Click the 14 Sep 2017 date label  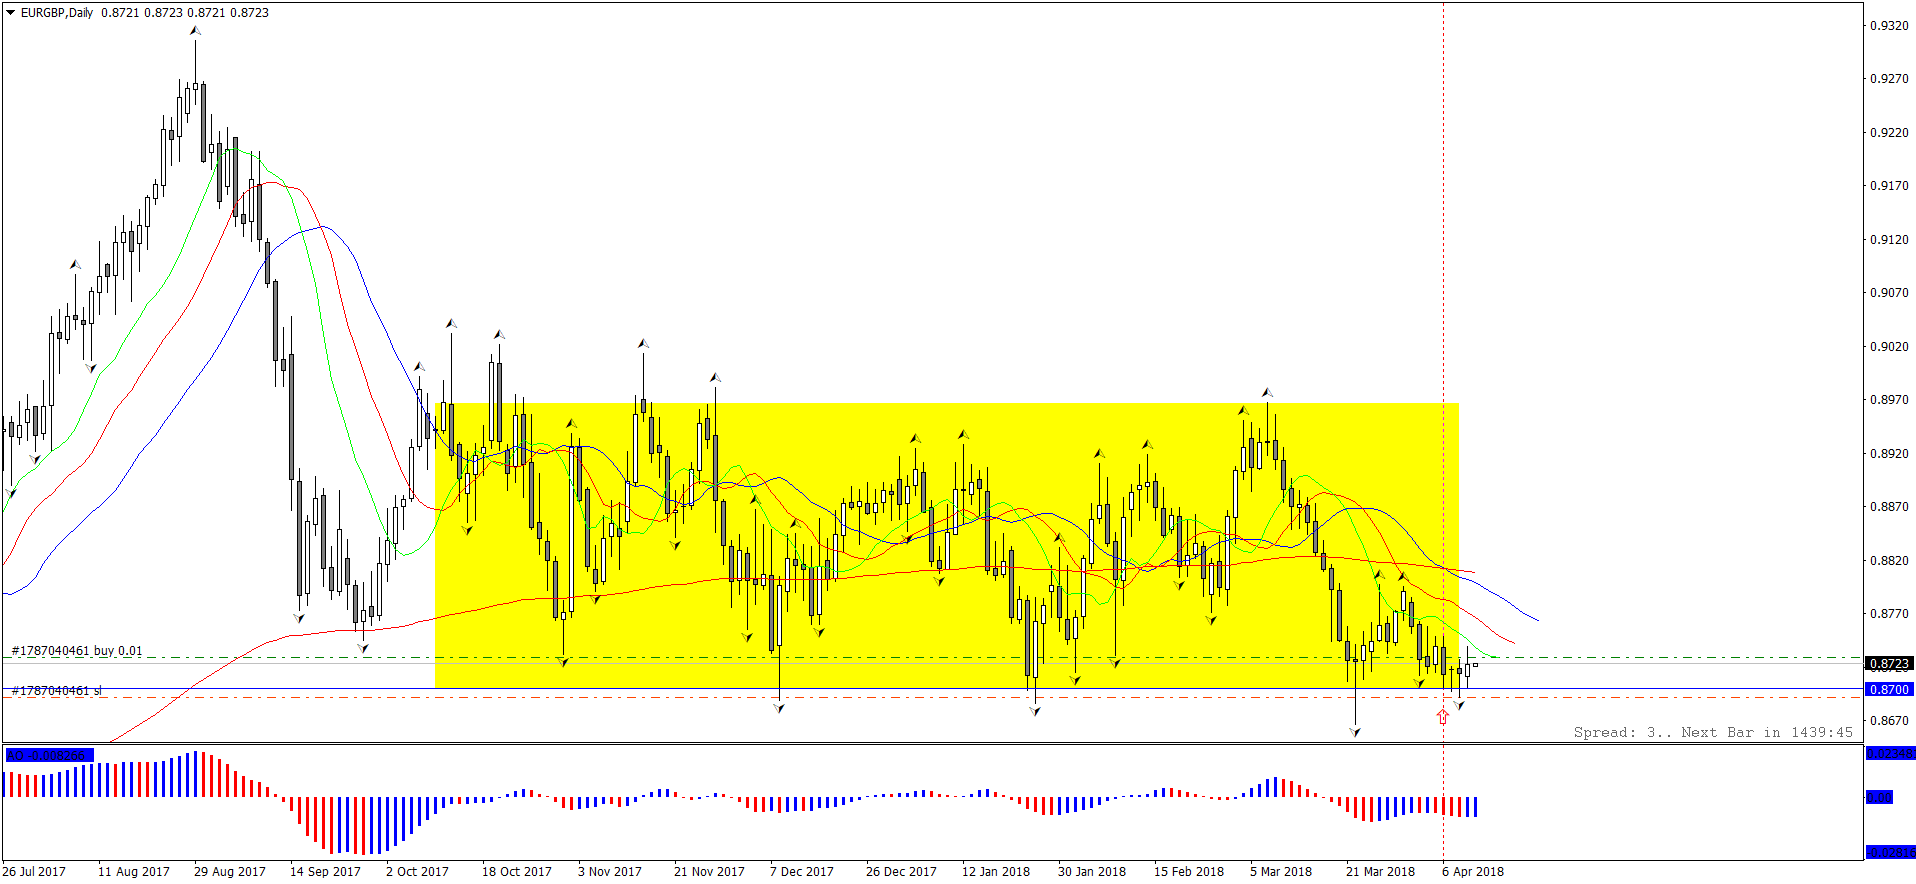tap(326, 872)
